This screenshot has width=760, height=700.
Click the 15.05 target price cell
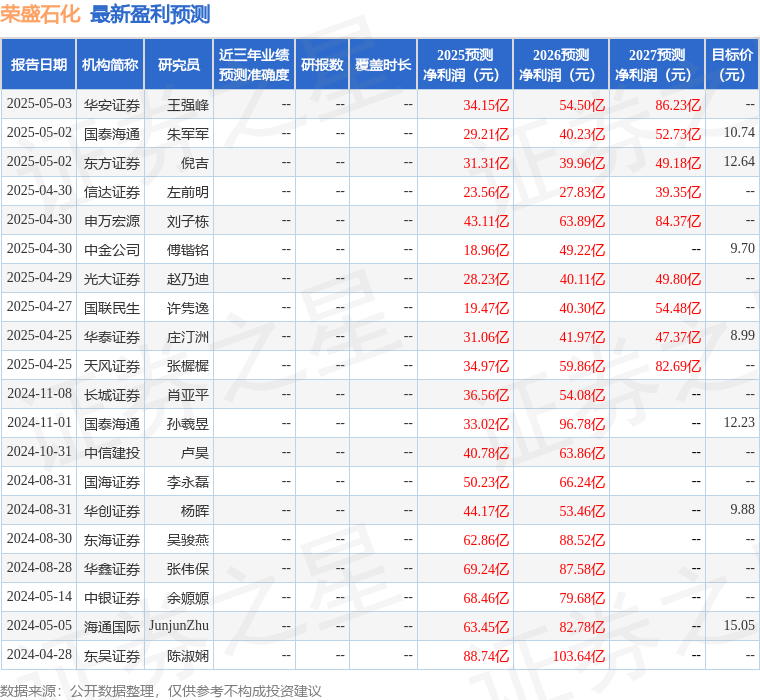[739, 626]
